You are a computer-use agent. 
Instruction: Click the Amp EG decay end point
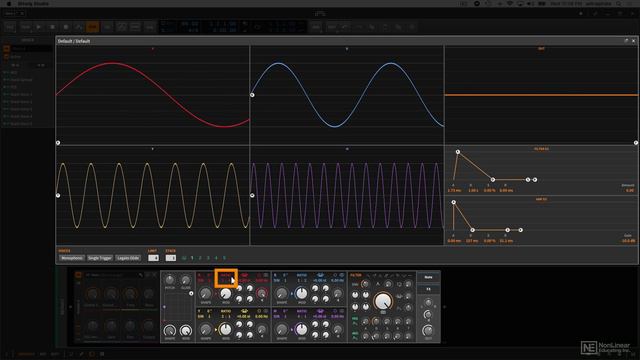click(472, 230)
